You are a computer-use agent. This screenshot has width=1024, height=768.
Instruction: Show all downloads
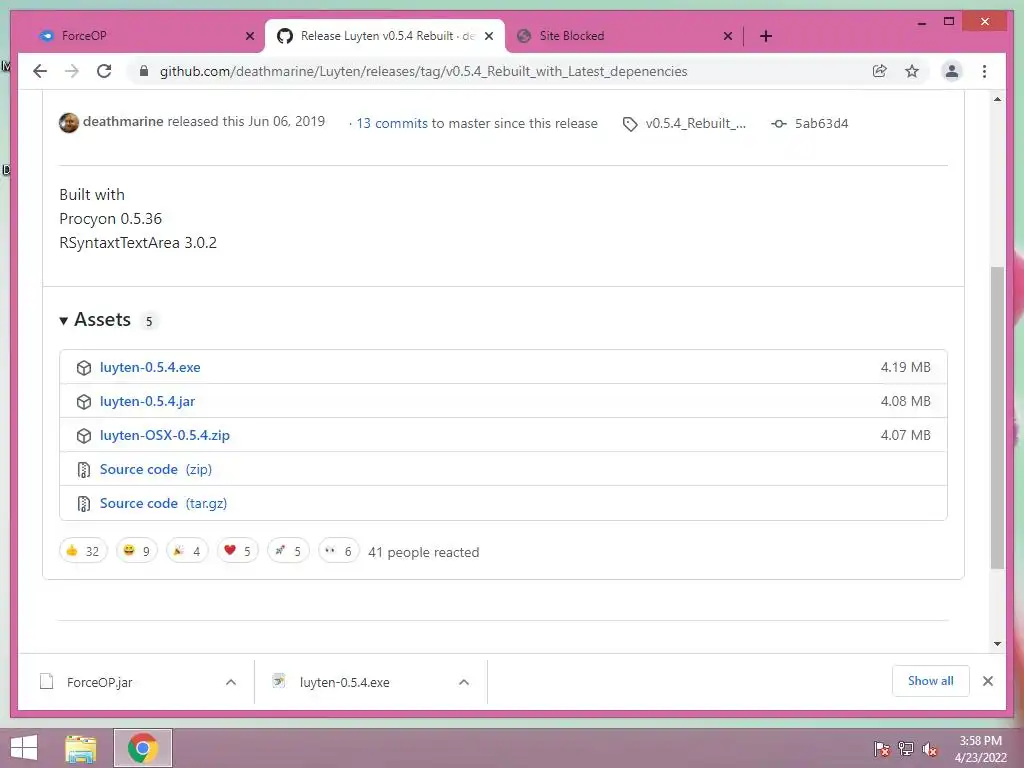931,681
